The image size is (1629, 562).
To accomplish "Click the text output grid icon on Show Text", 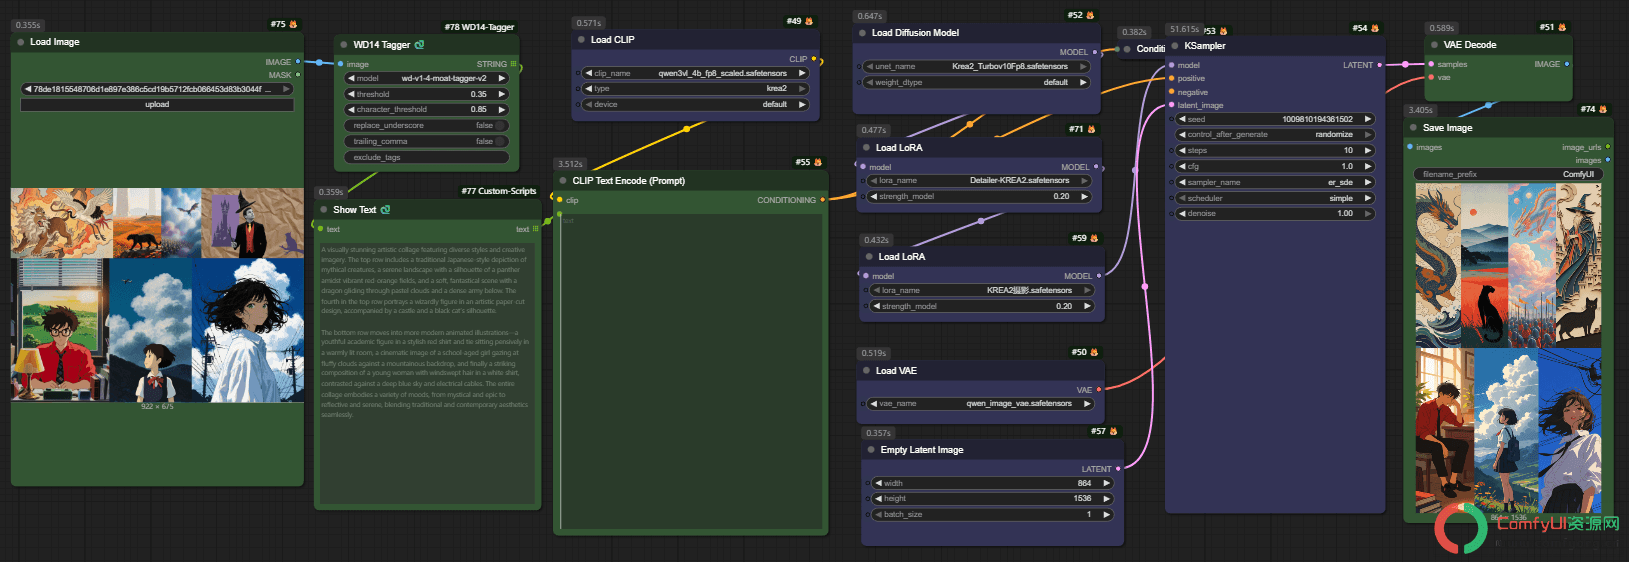I will (x=536, y=229).
